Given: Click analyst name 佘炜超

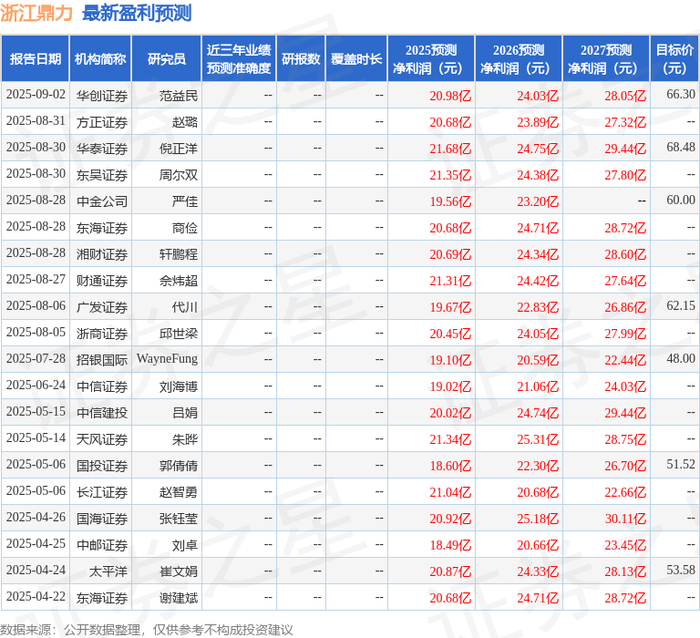Looking at the screenshot, I should pos(179,281).
